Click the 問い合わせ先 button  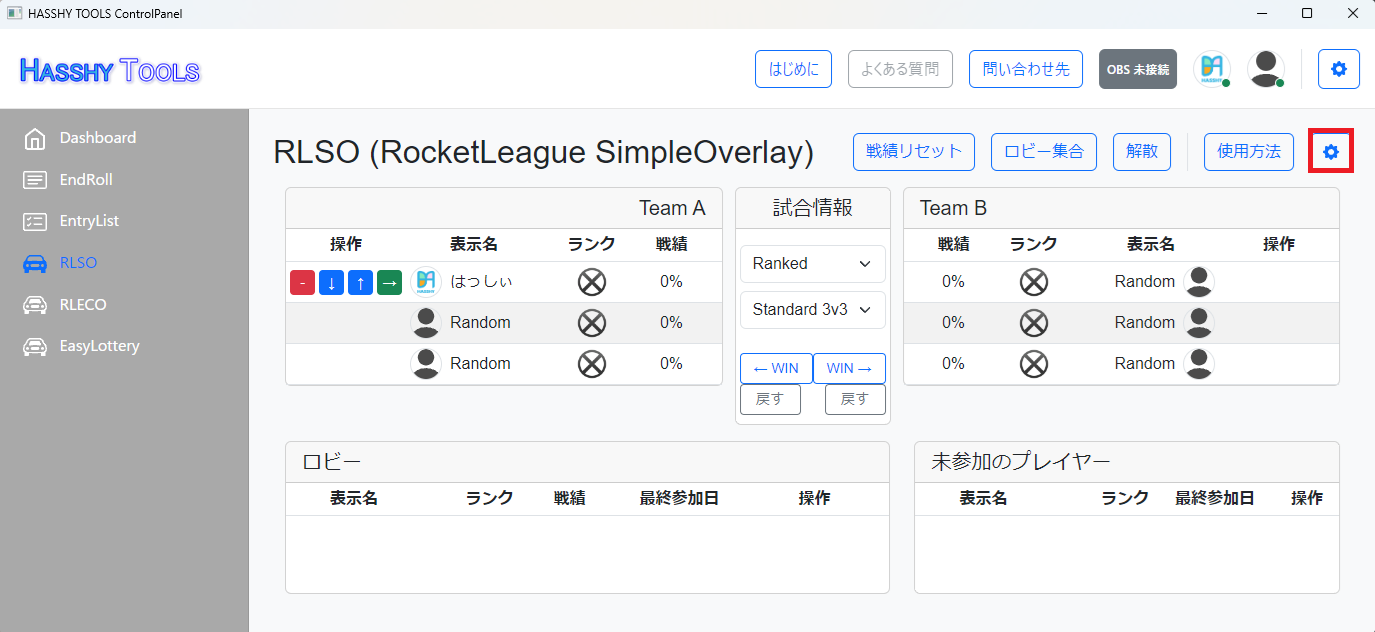(1026, 69)
